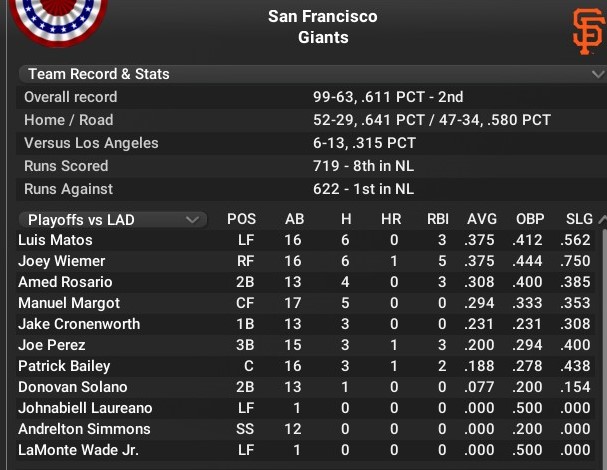Screen dimensions: 607x470
Task: Click the San Francisco Giants title
Action: (x=323, y=27)
